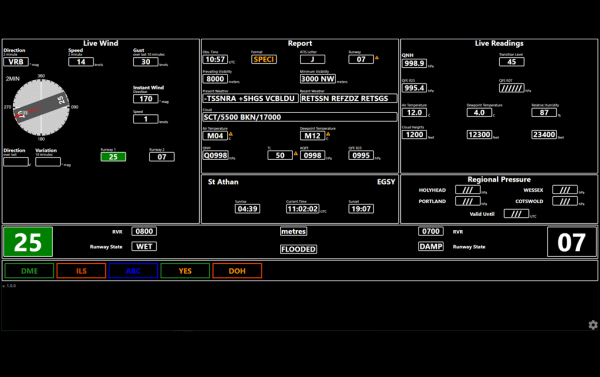Click report field showing 0998 without Q
The height and width of the screenshot is (377, 600).
pos(313,155)
